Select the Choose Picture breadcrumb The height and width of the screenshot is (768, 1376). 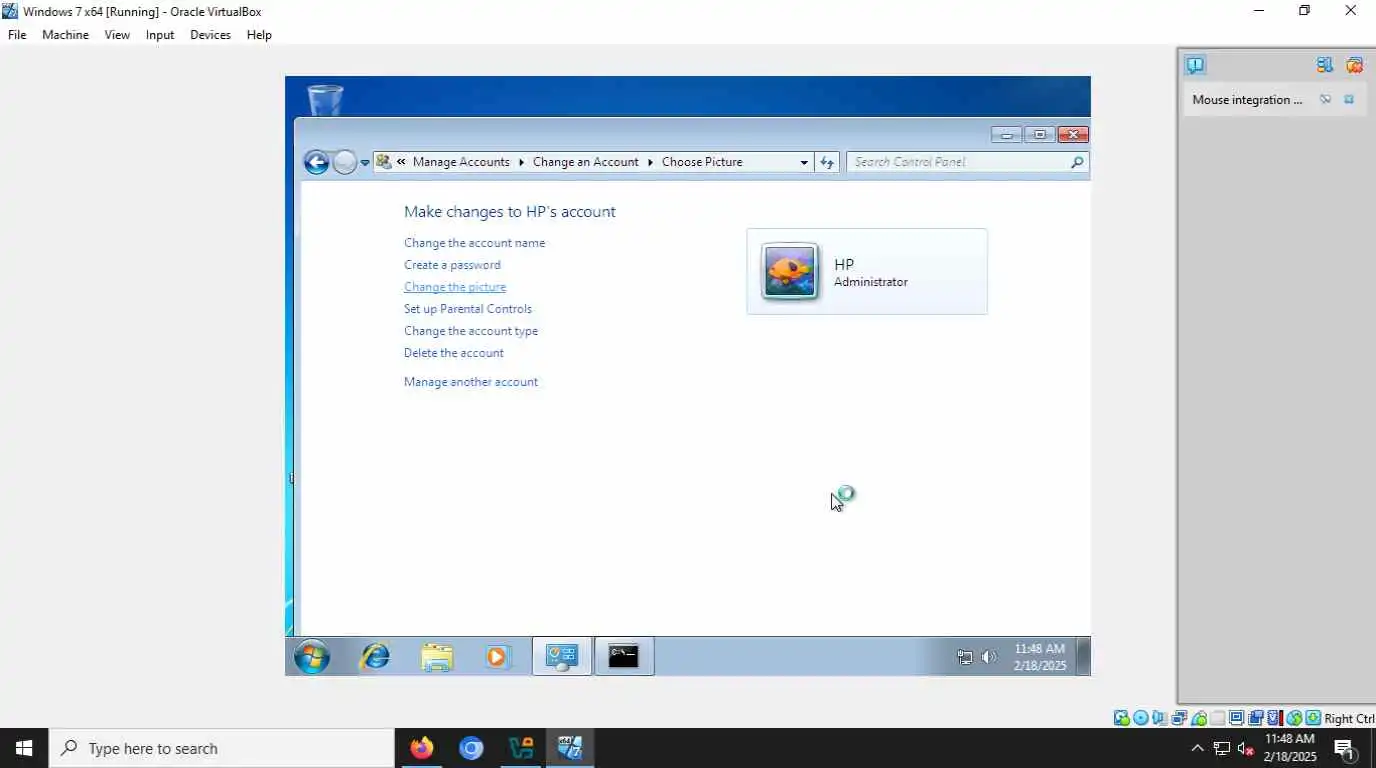[x=702, y=162]
